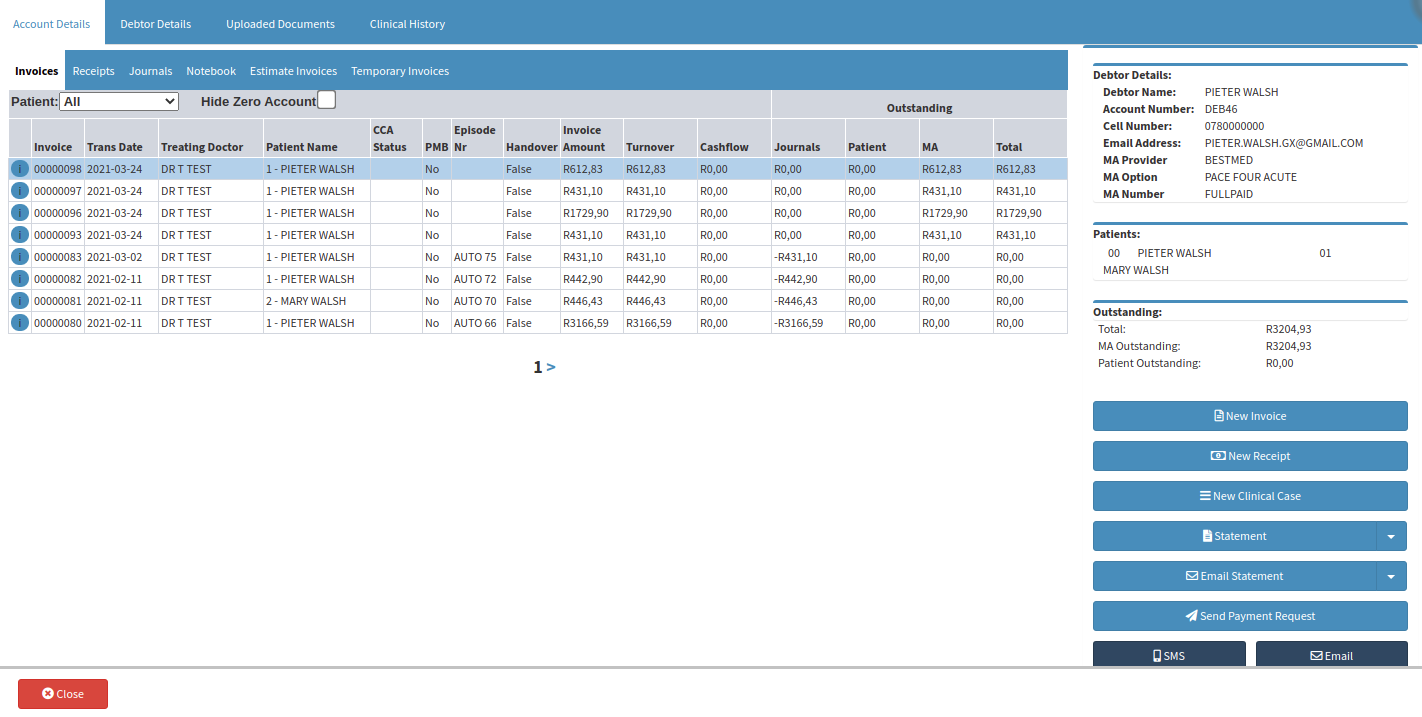This screenshot has height=717, width=1422.
Task: Click info icon for Mary Walsh invoice 00000081
Action: [20, 301]
